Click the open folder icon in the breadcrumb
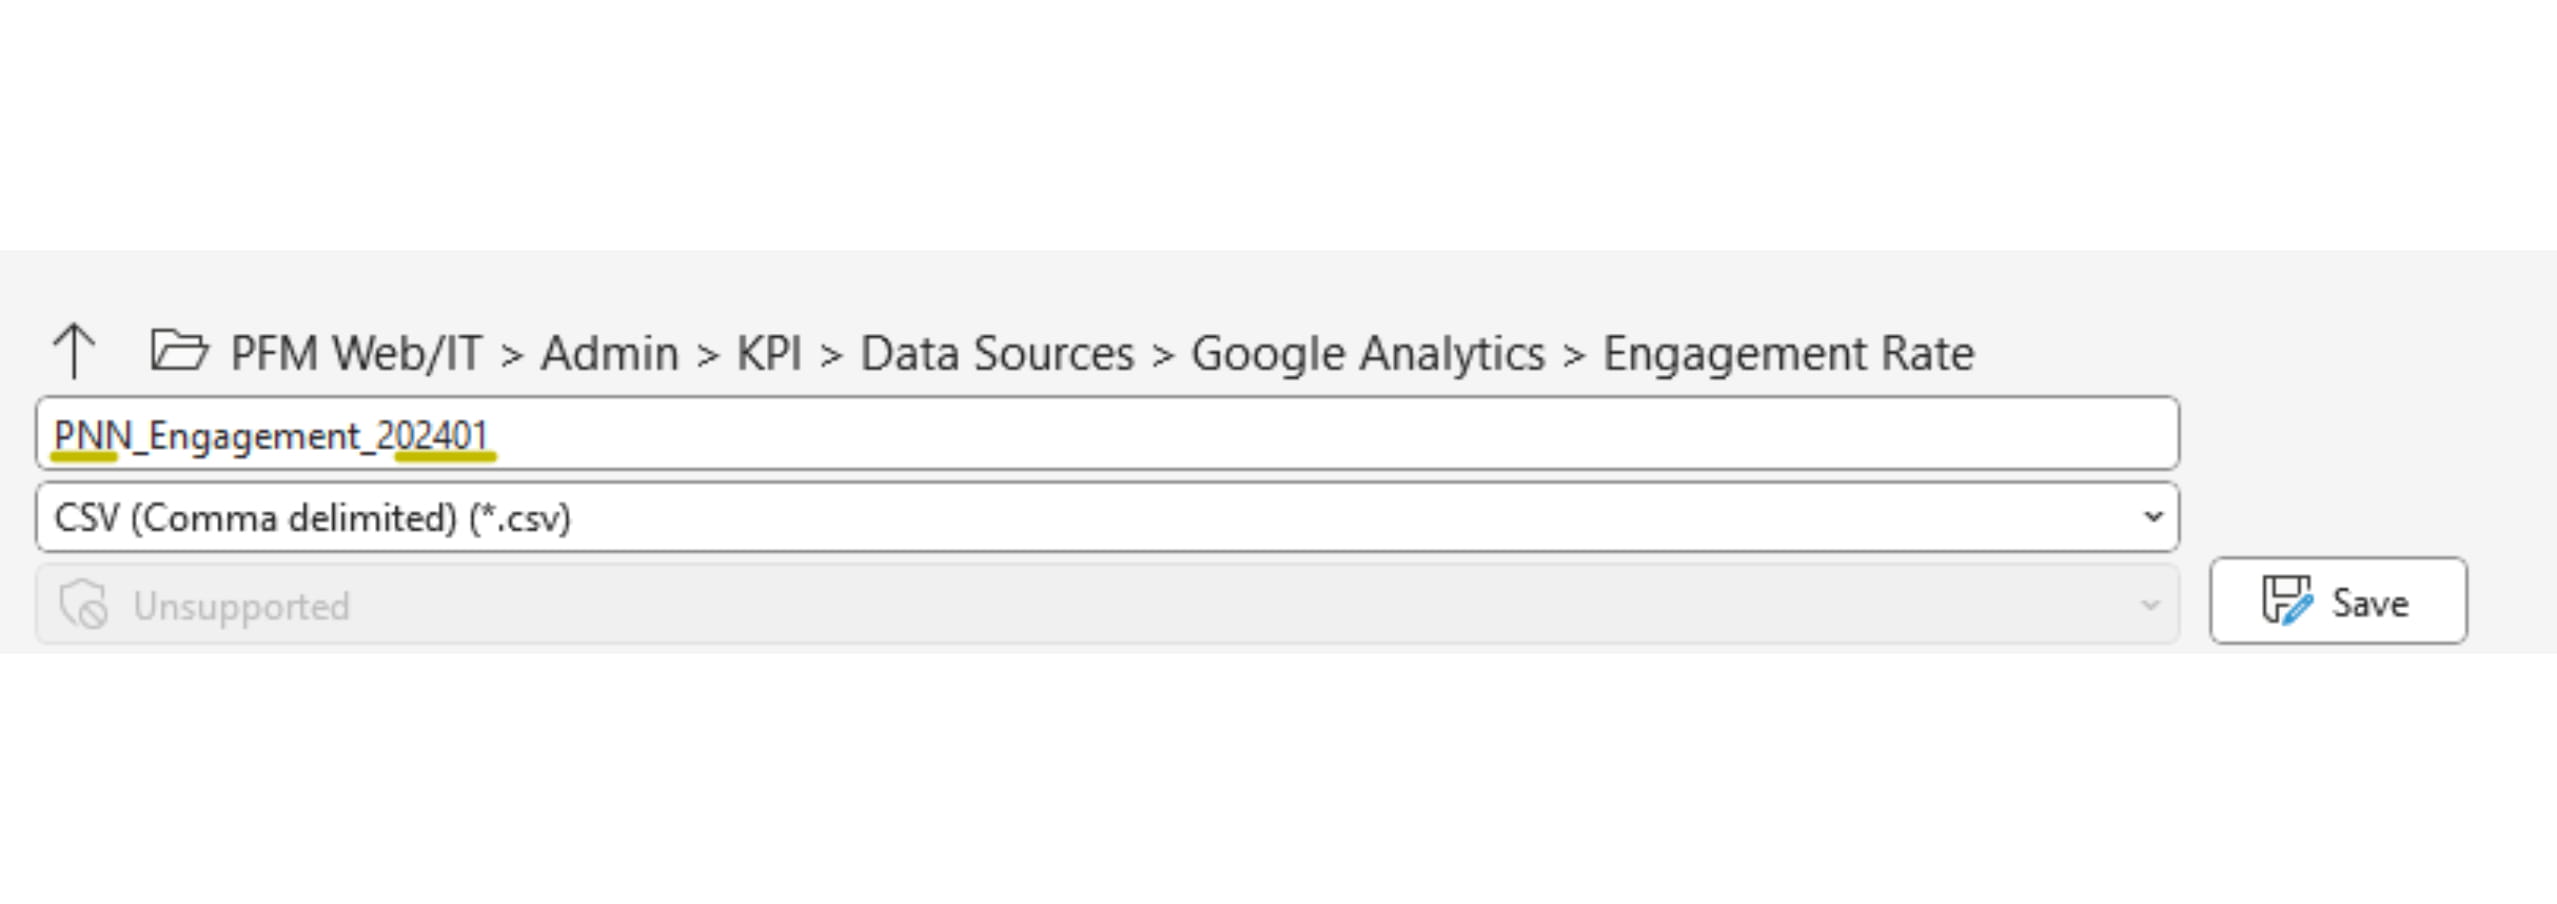The width and height of the screenshot is (2557, 904). 178,352
